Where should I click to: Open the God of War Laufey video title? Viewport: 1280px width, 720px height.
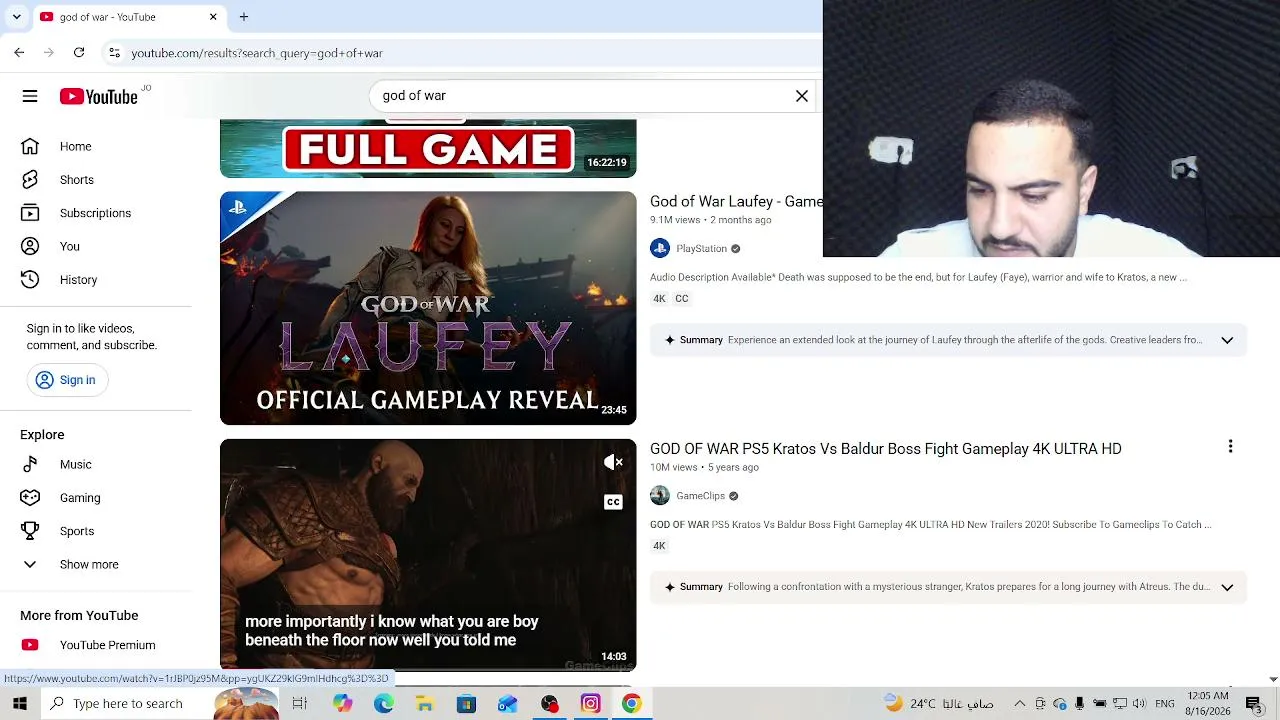tap(736, 202)
